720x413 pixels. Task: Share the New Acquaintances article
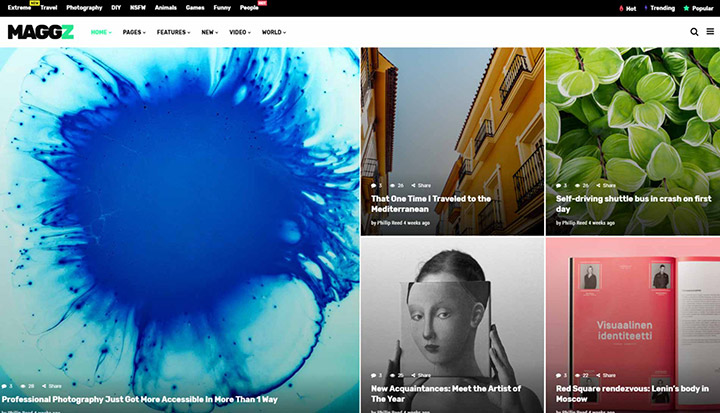421,375
